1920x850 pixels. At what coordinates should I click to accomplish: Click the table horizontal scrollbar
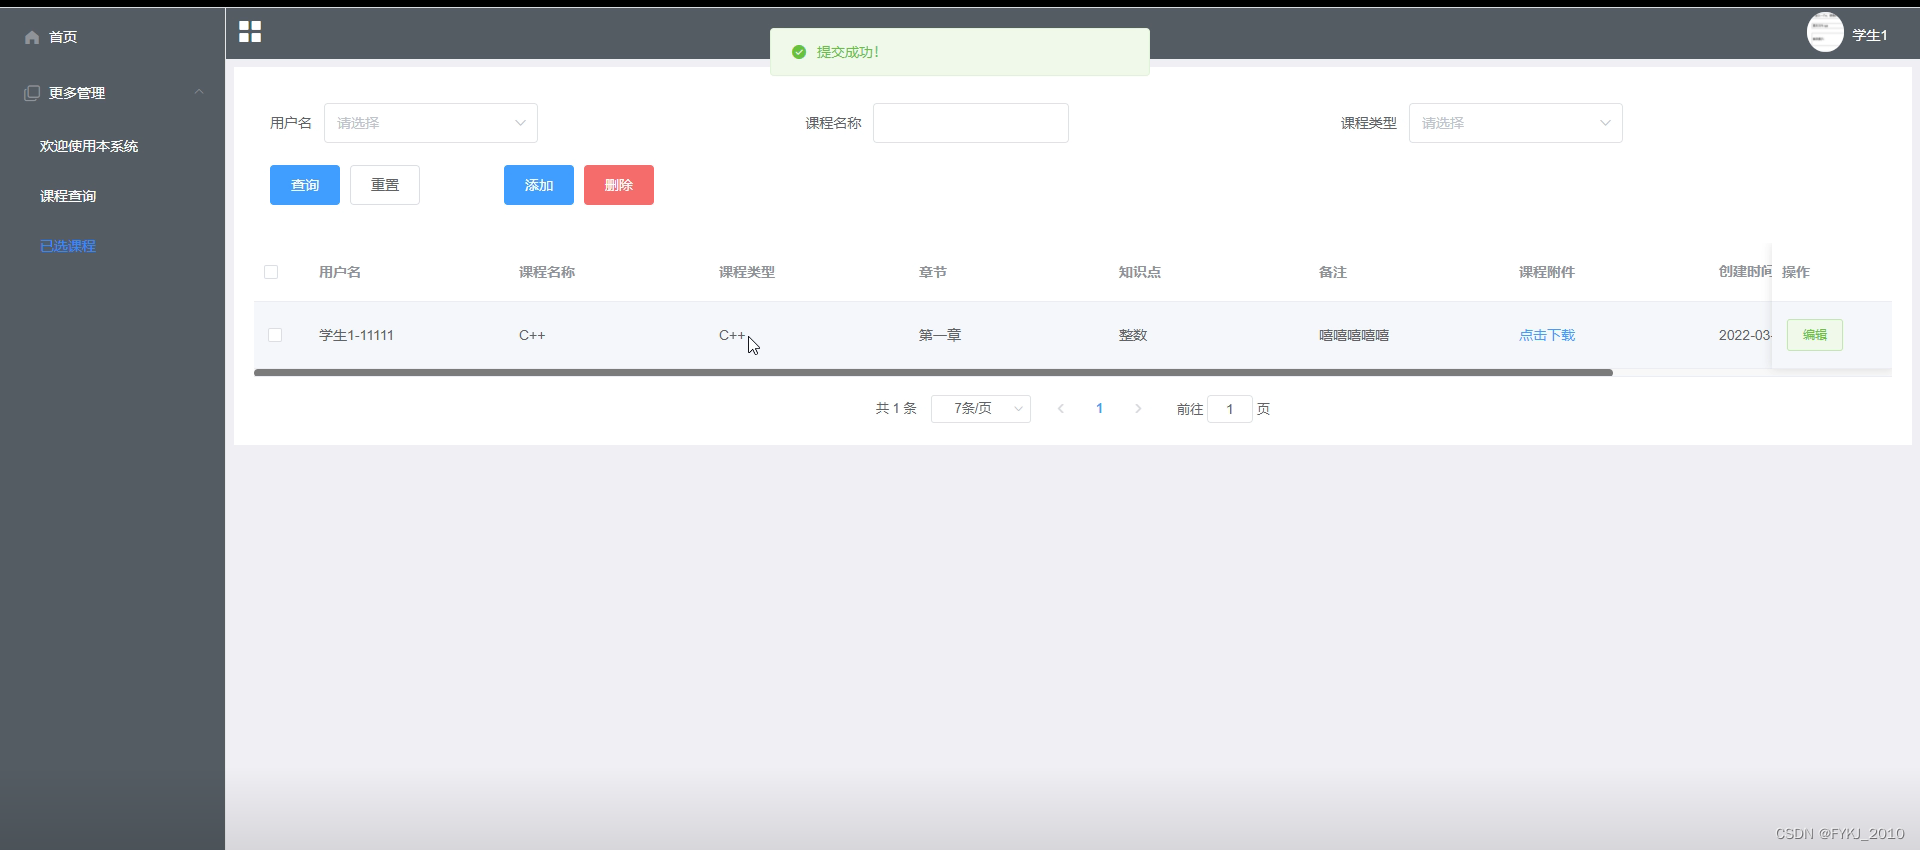(x=933, y=372)
